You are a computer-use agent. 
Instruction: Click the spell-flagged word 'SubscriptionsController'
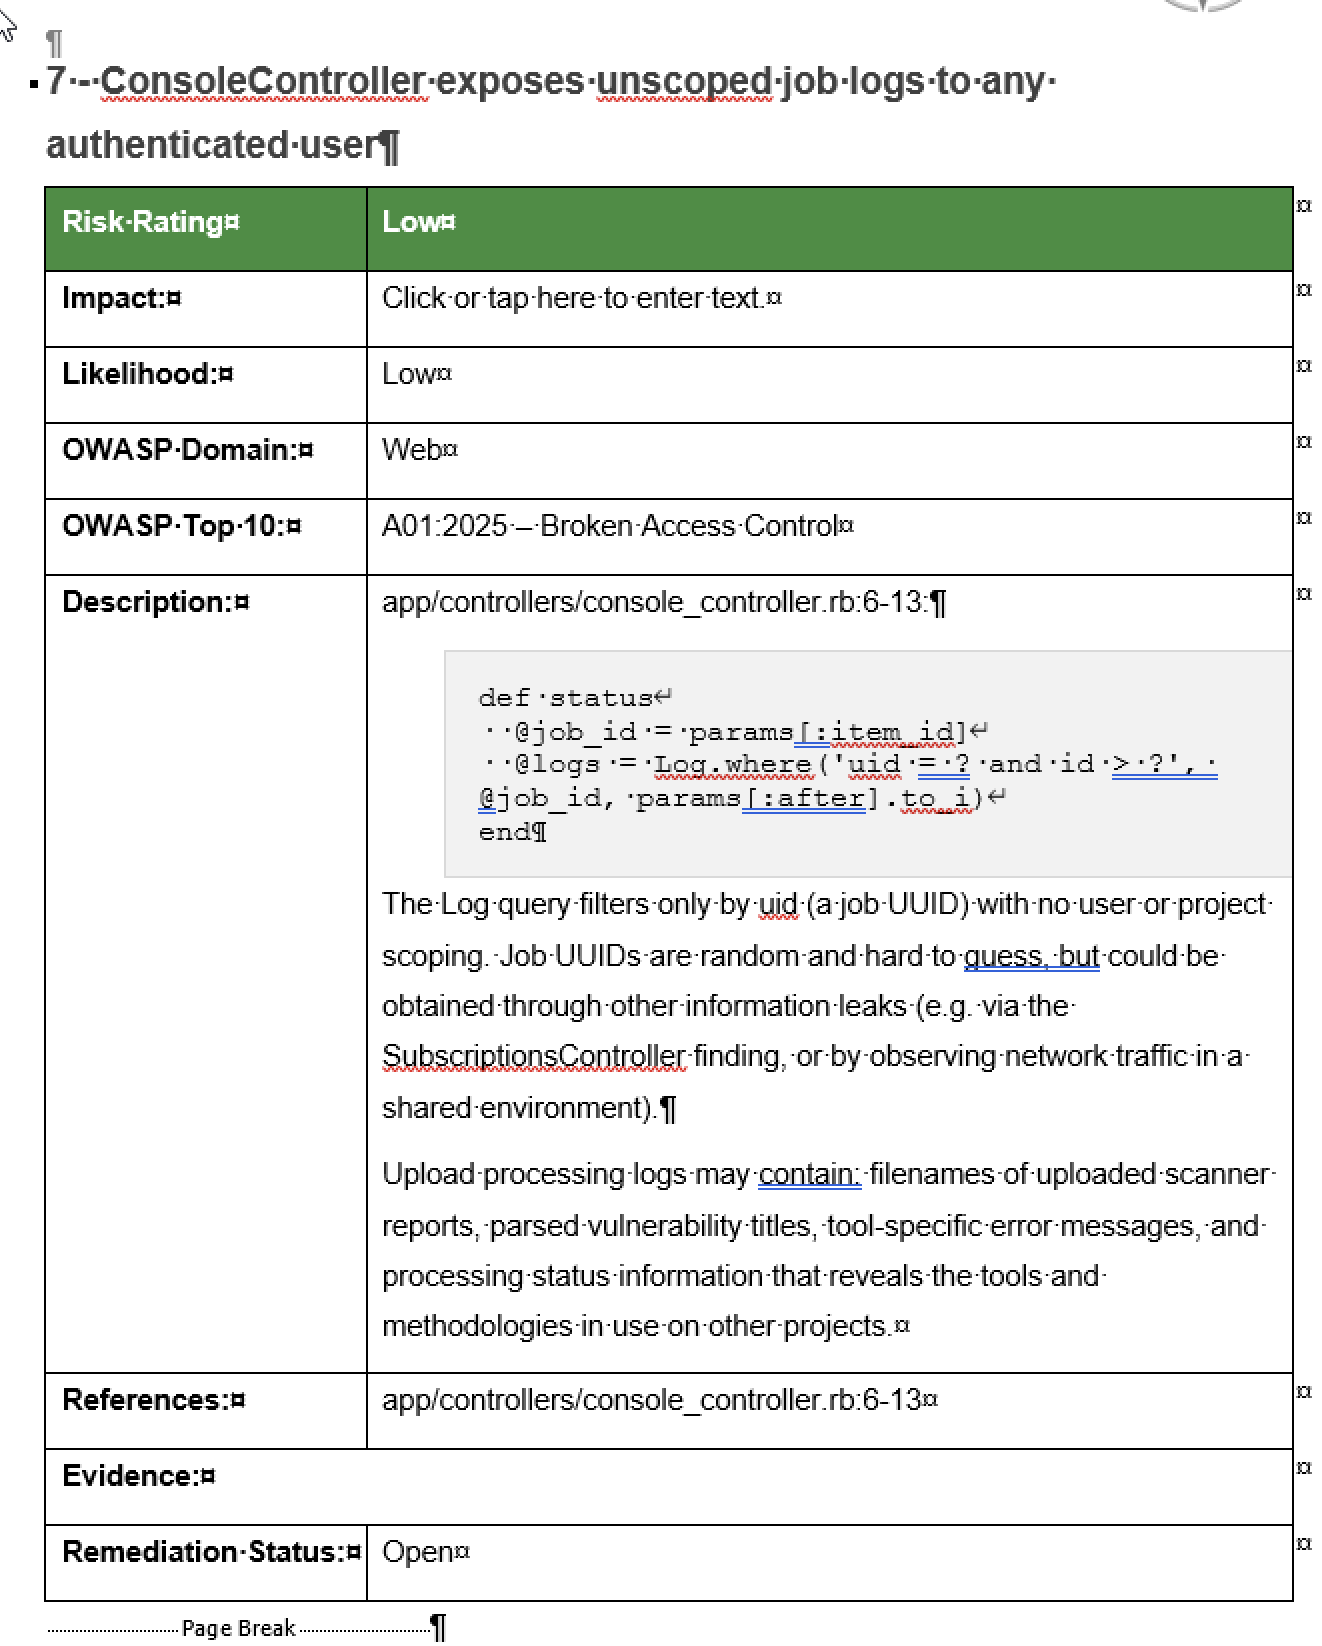(534, 1057)
